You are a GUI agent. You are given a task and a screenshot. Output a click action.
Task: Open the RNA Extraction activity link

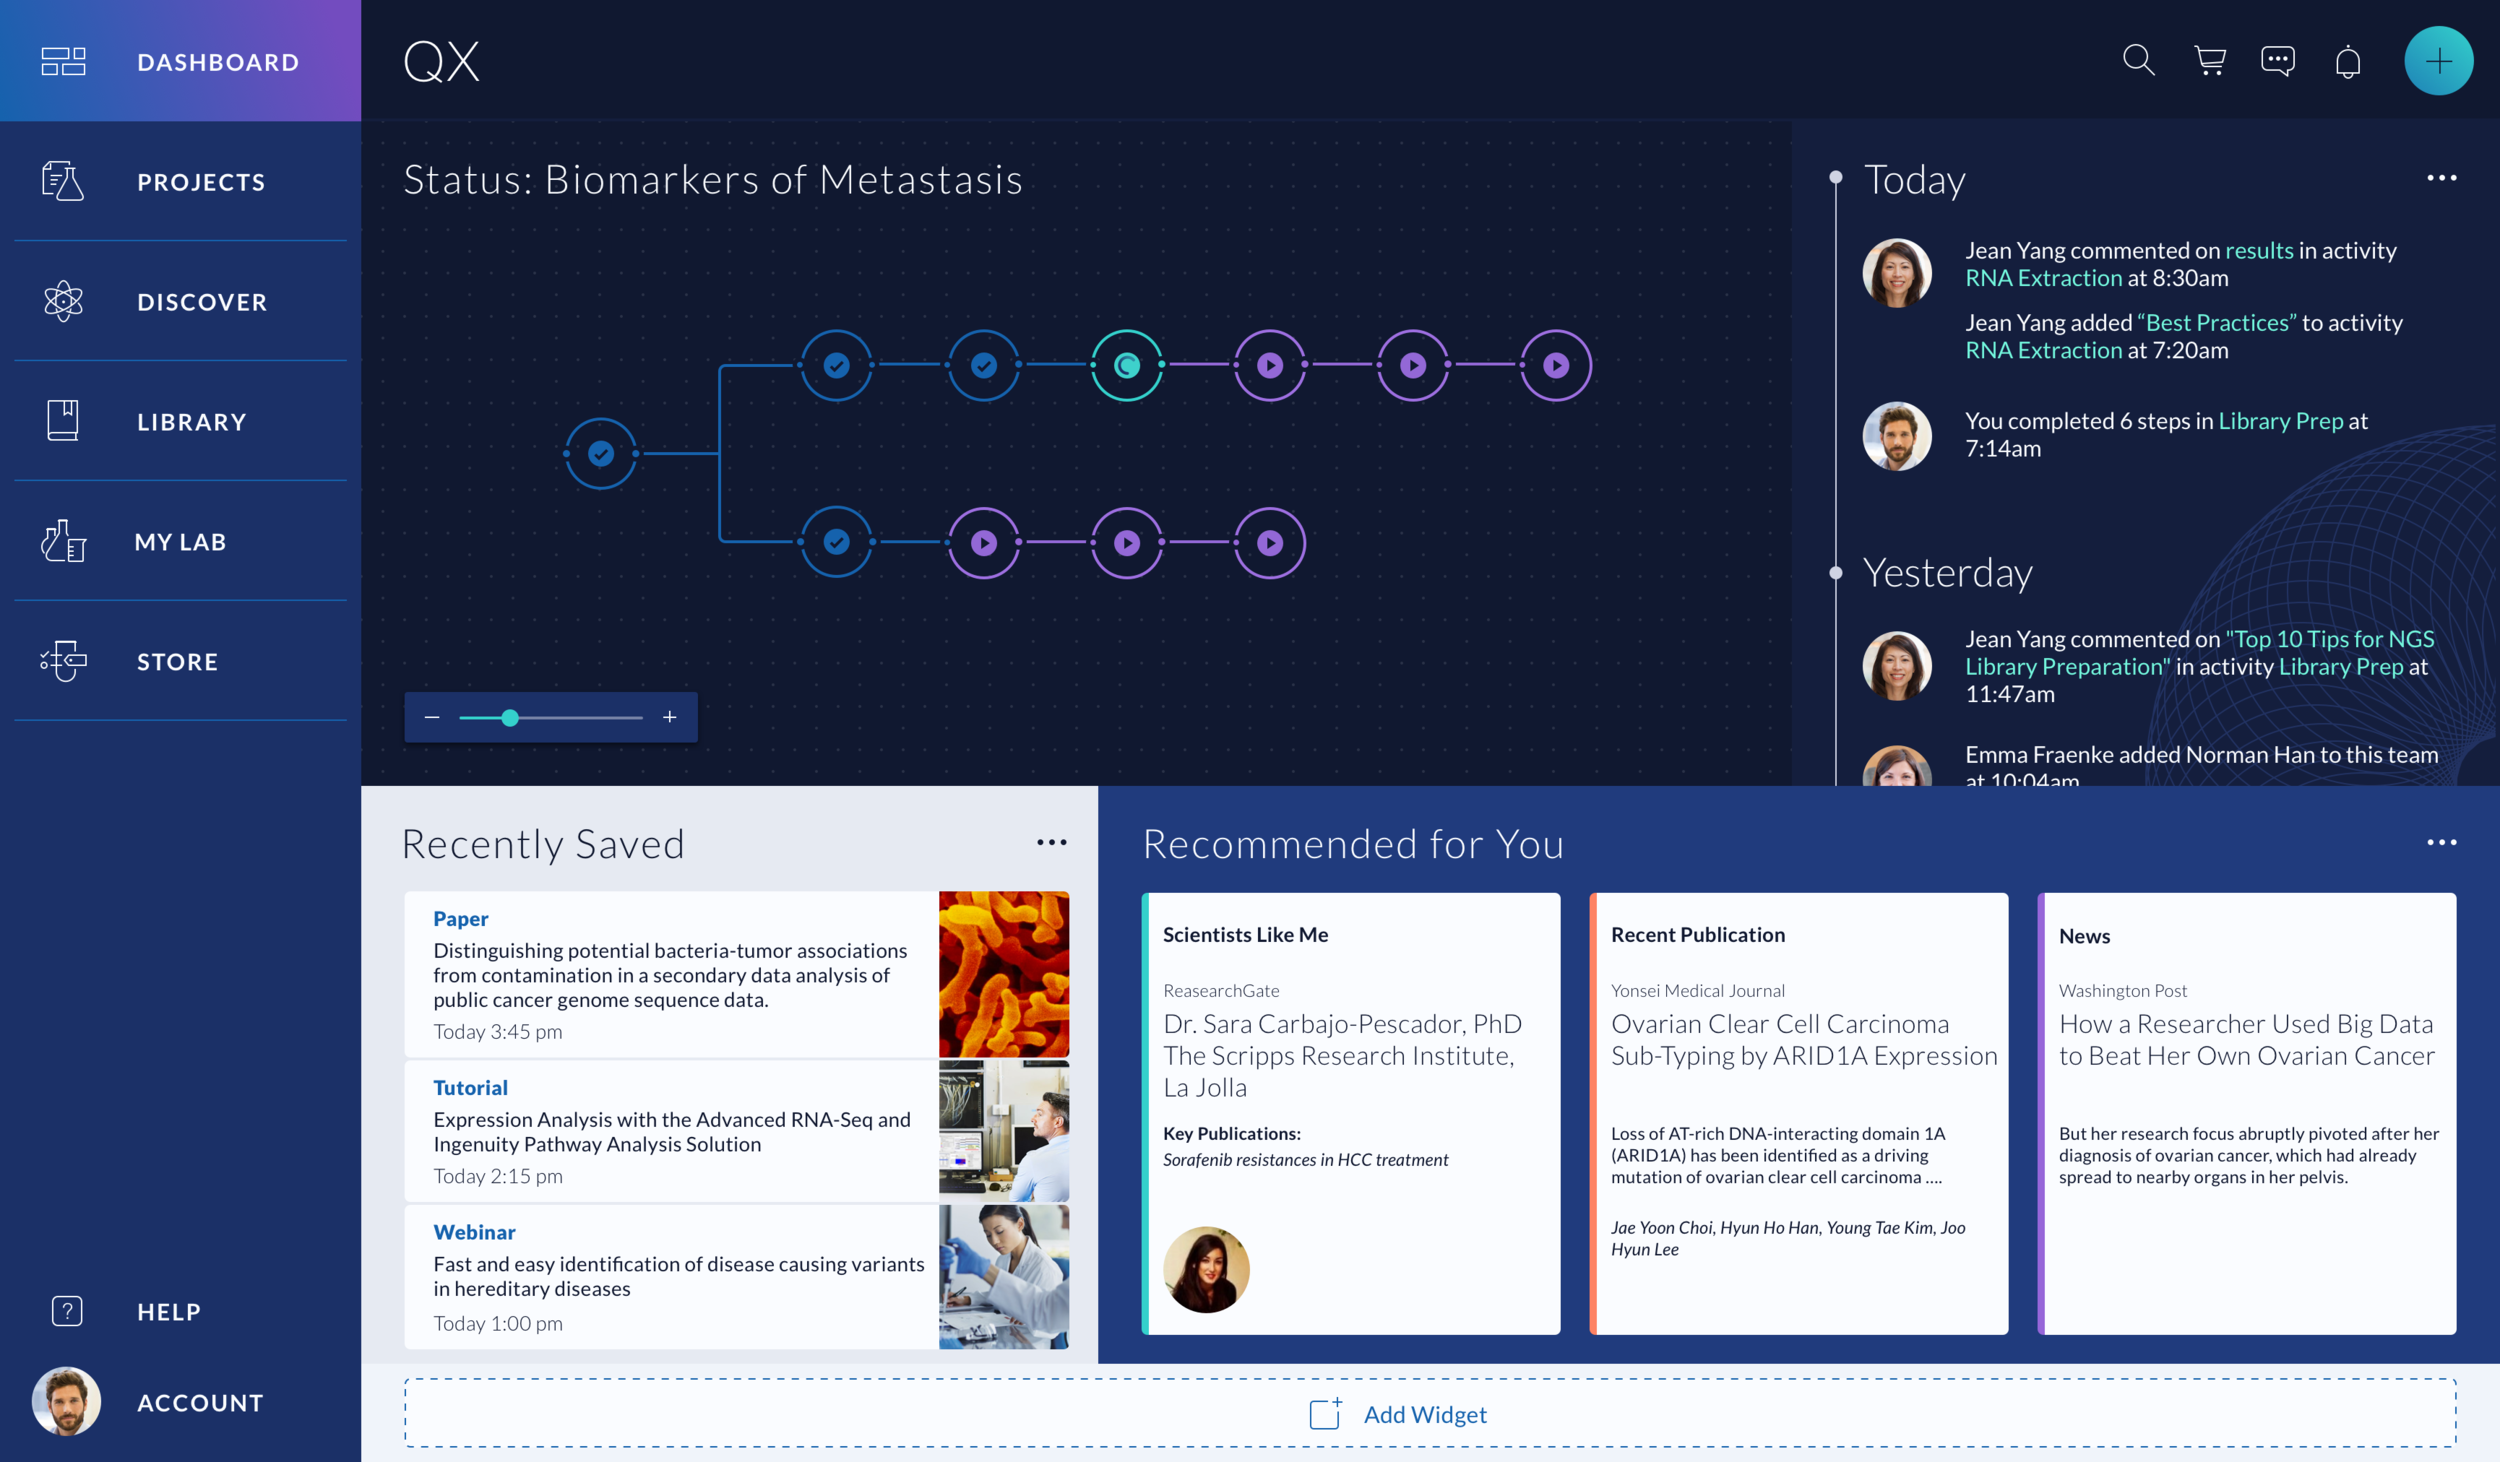[2043, 278]
